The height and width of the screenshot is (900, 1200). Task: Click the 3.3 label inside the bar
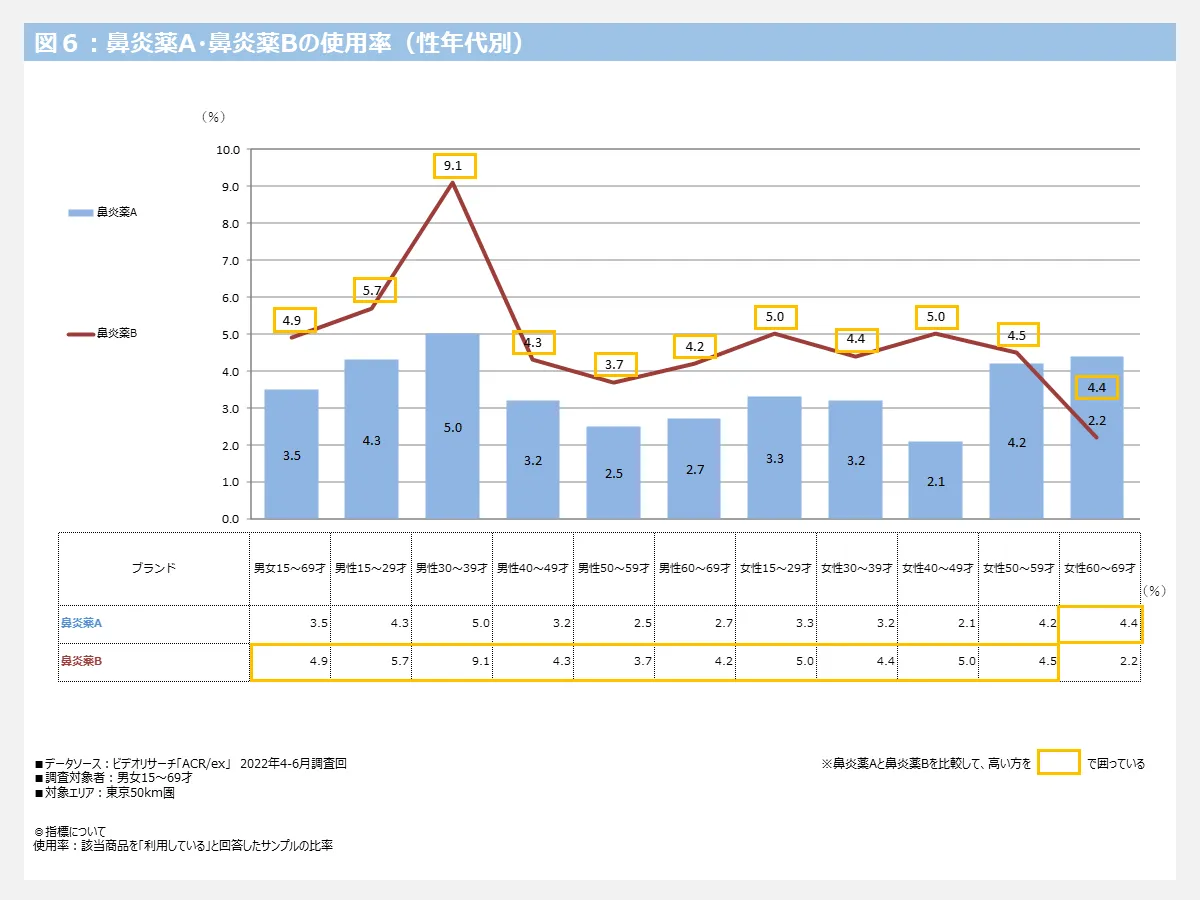tap(775, 459)
